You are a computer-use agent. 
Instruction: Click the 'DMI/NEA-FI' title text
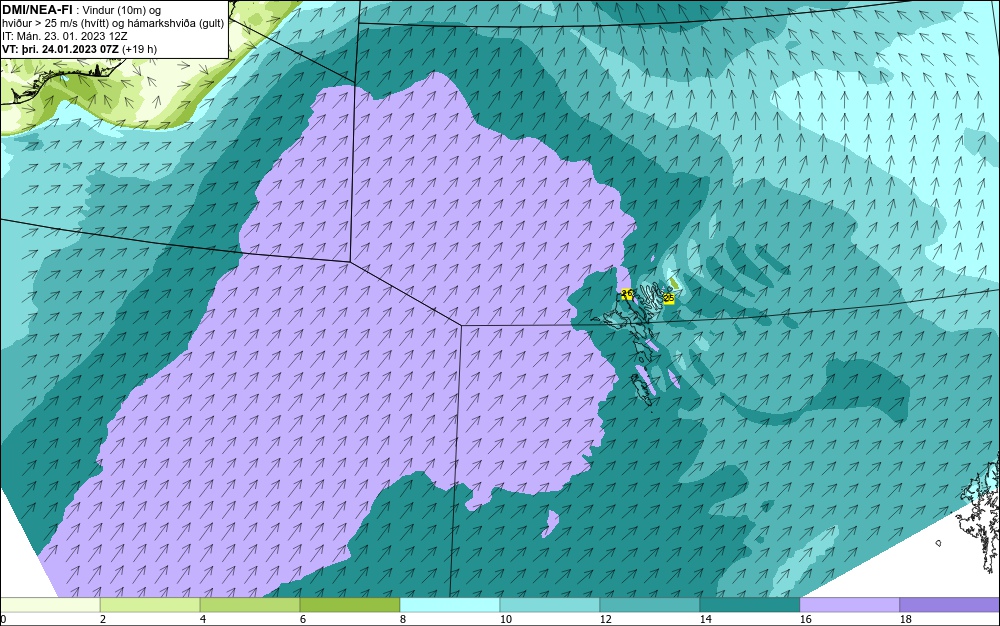click(x=37, y=10)
